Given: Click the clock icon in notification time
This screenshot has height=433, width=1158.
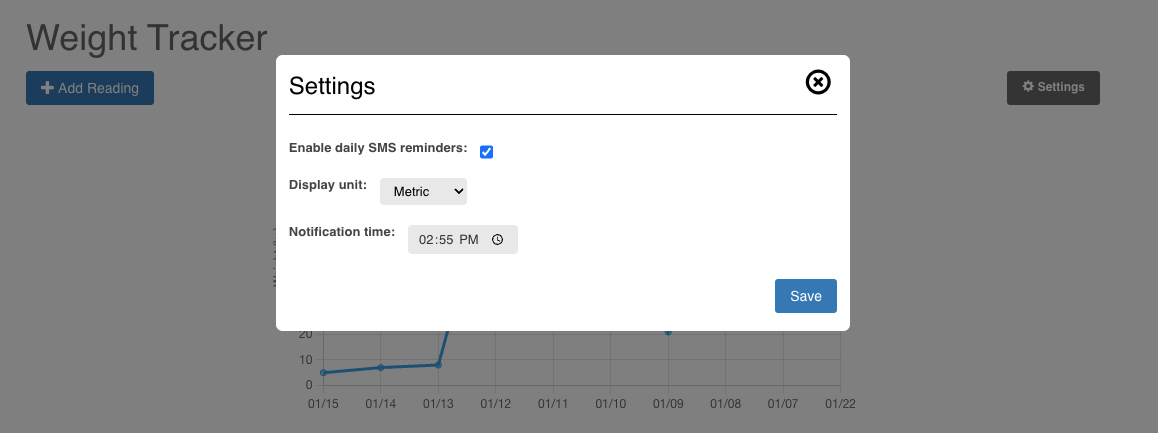Looking at the screenshot, I should click(x=497, y=240).
